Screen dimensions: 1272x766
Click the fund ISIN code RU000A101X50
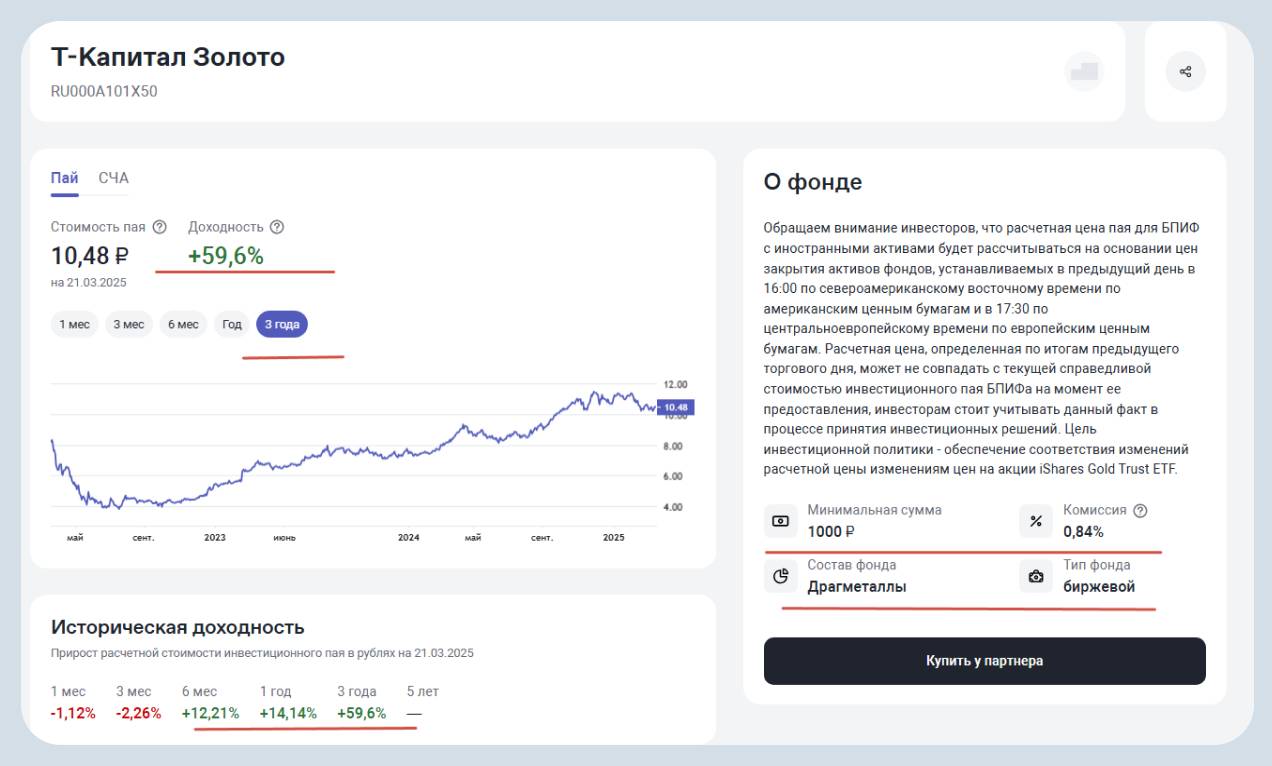tap(104, 92)
